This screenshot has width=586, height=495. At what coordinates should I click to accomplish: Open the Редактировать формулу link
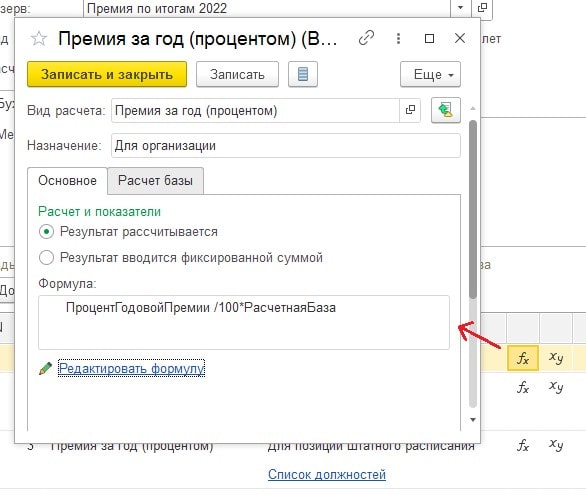point(132,368)
